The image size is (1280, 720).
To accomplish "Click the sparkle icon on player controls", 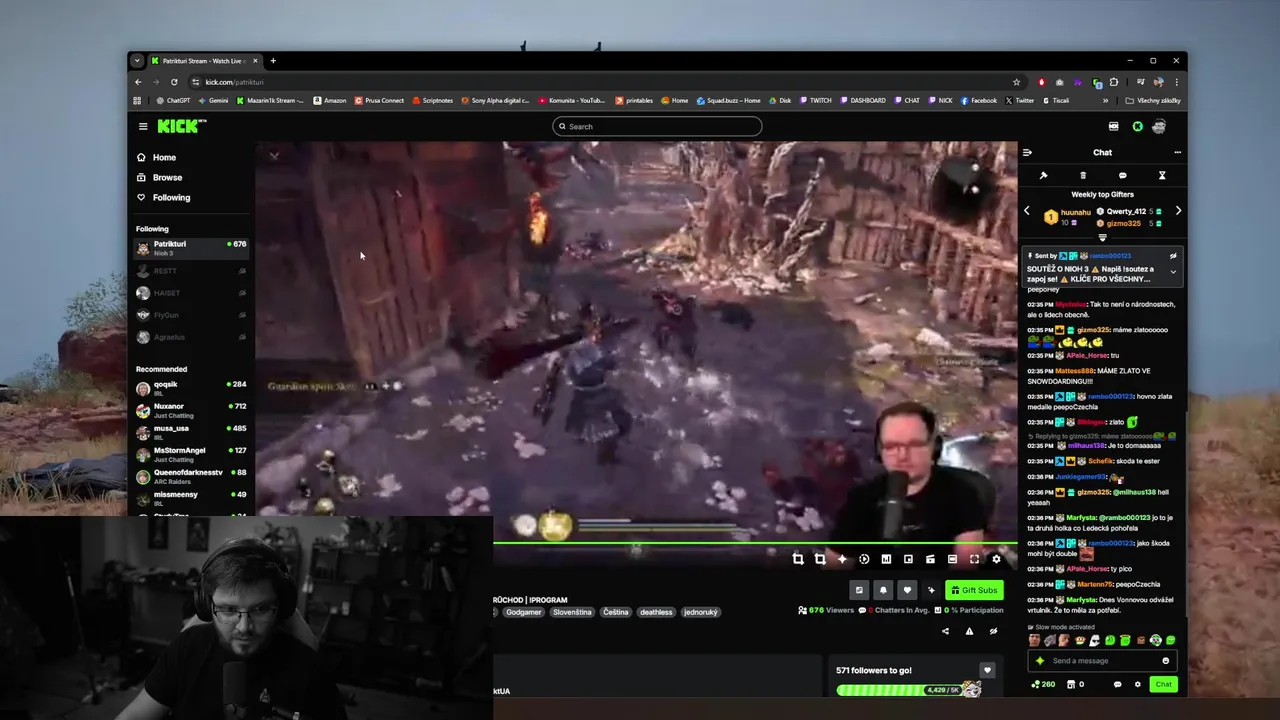I will tap(842, 559).
